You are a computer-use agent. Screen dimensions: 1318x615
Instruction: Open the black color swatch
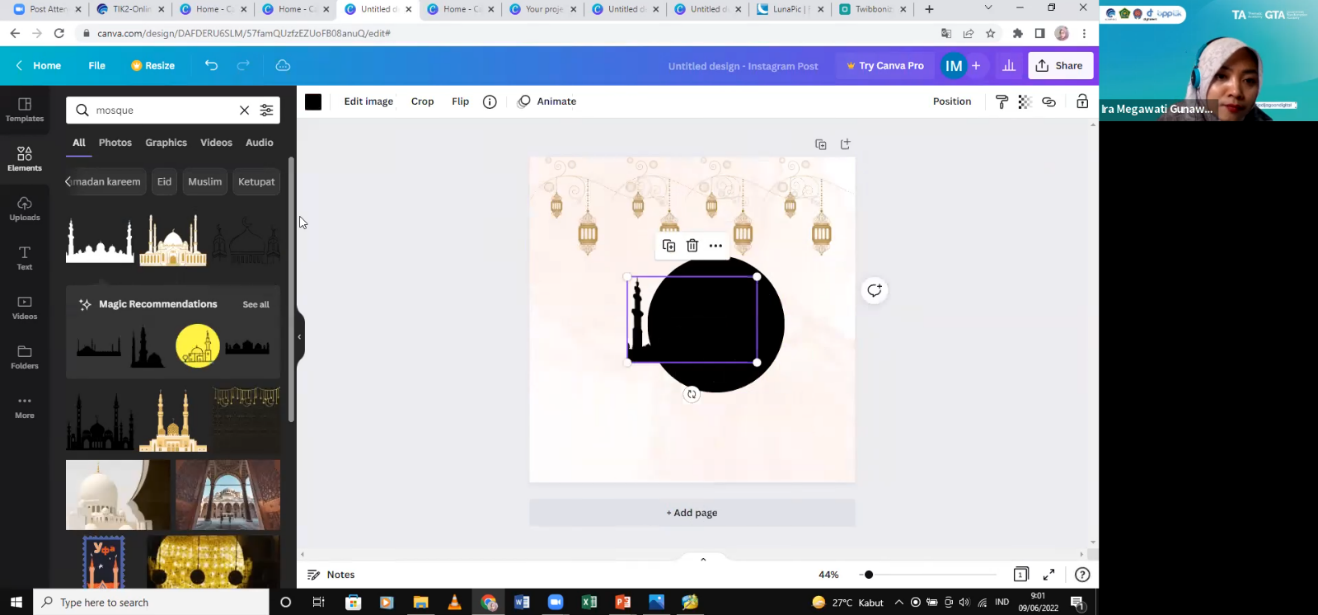tap(313, 102)
